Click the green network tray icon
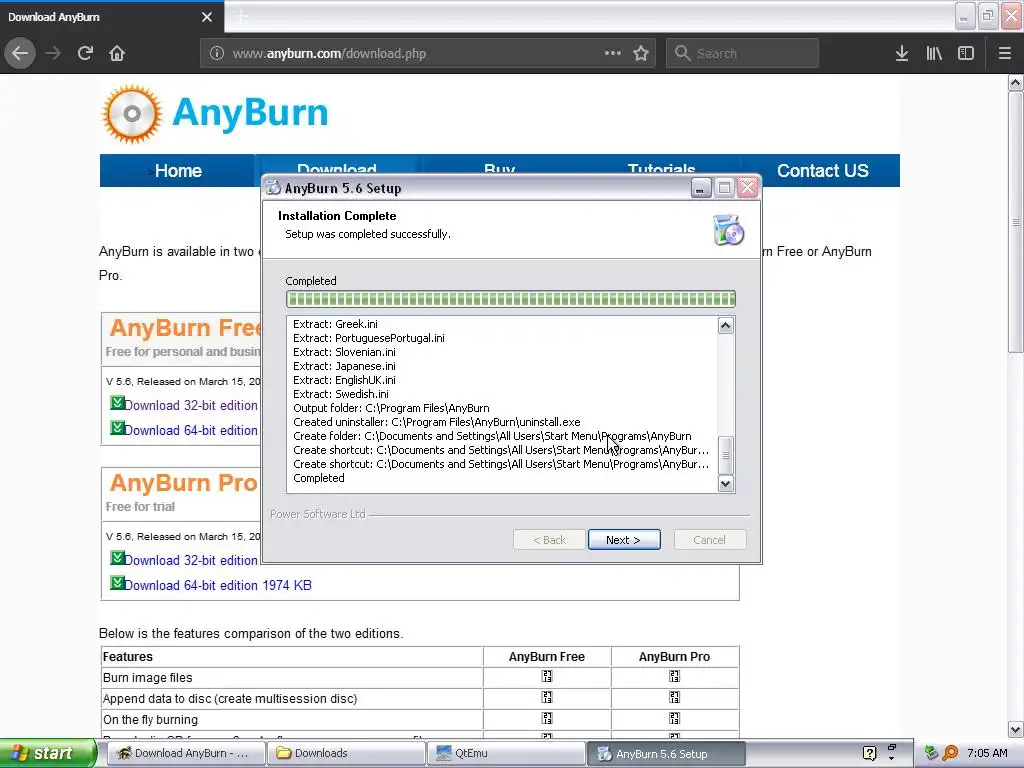 pos(931,753)
